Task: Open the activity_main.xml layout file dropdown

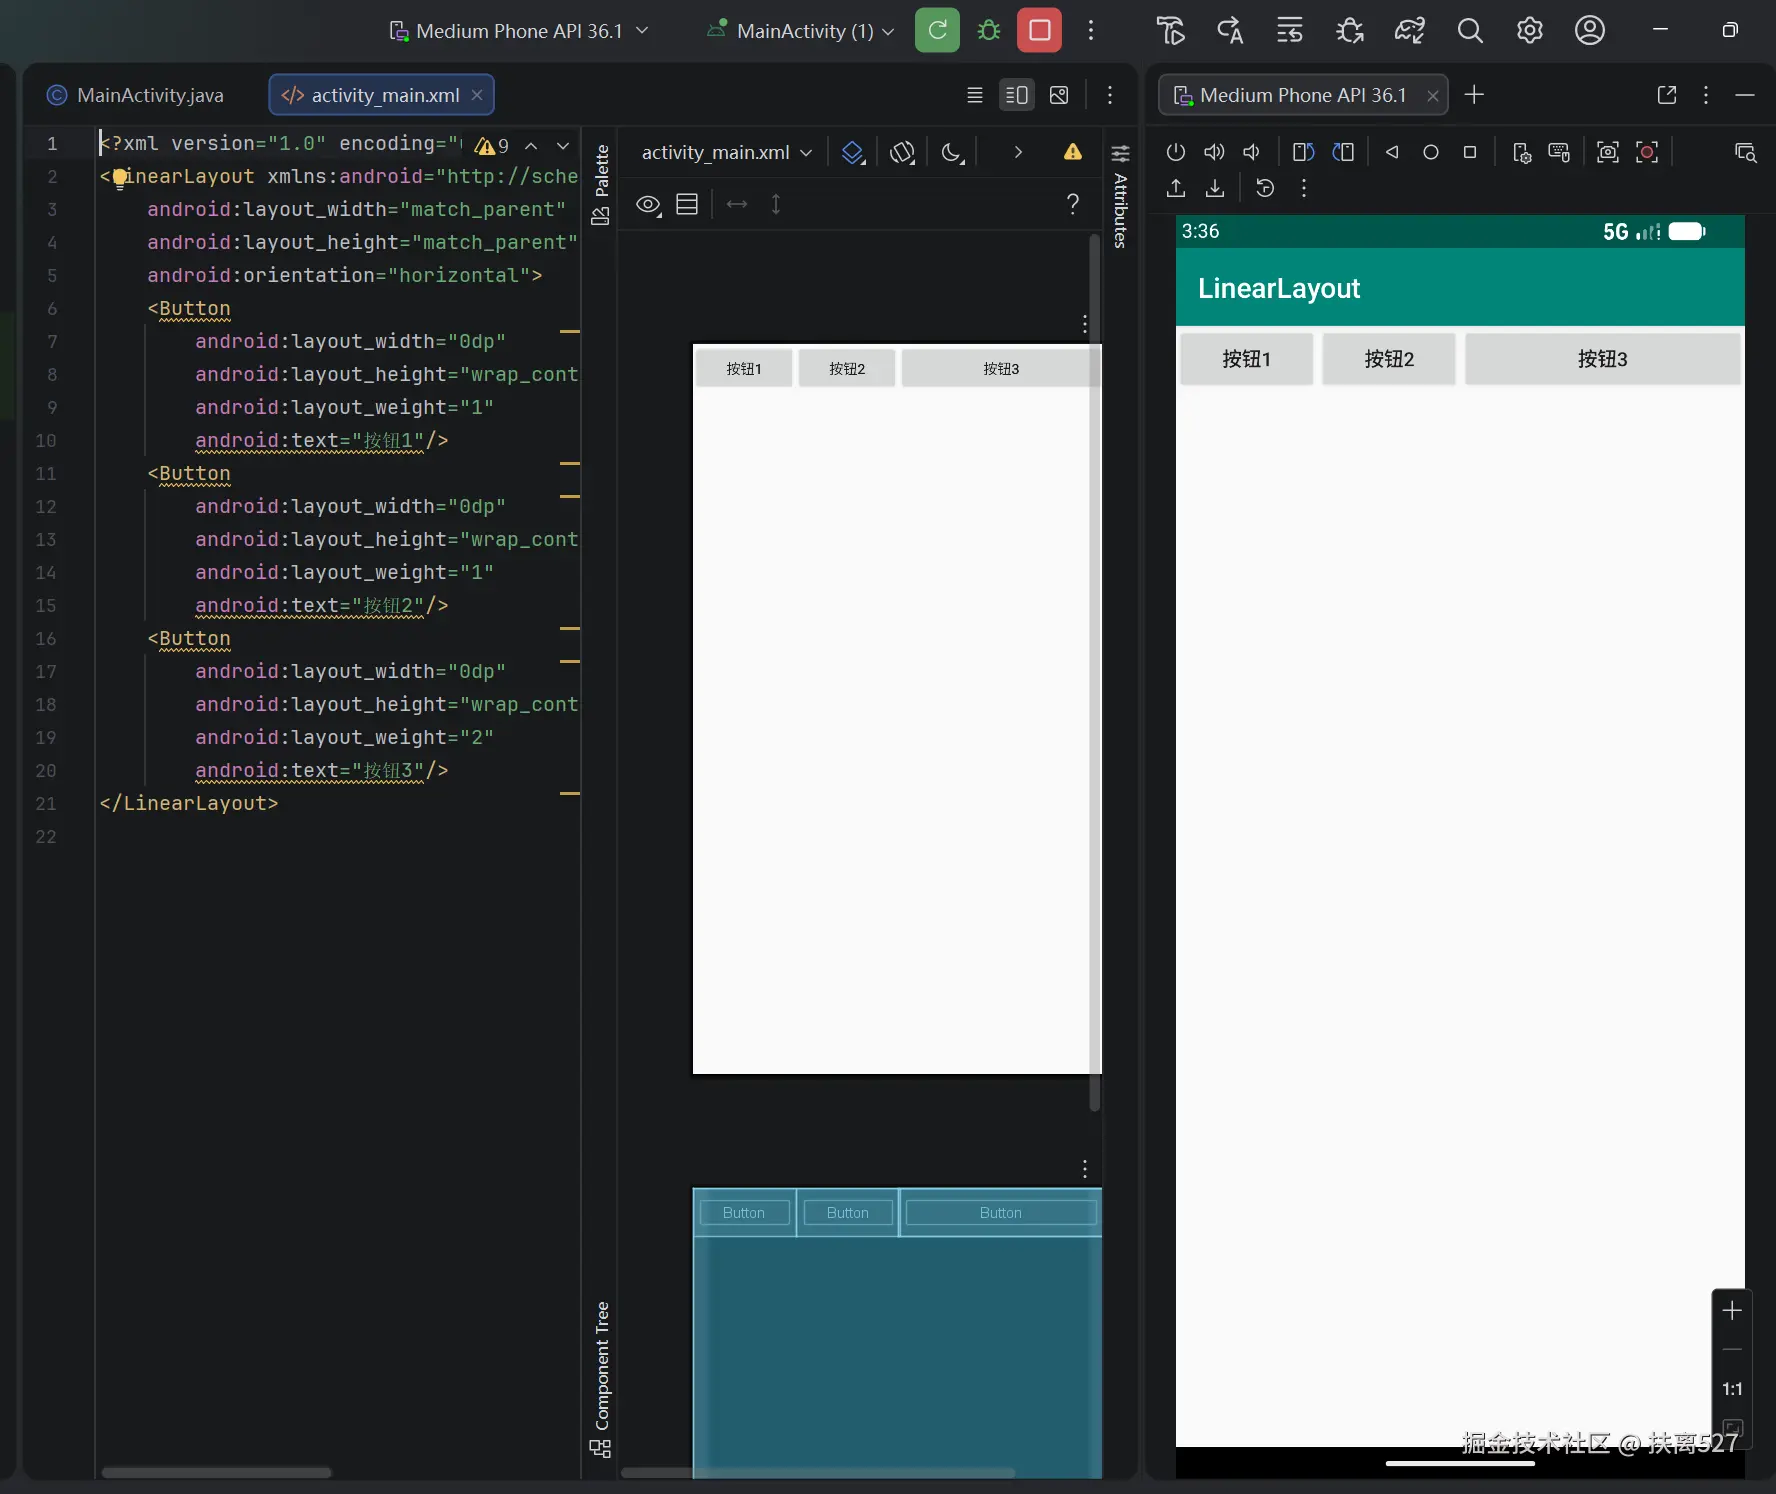Action: tap(726, 152)
